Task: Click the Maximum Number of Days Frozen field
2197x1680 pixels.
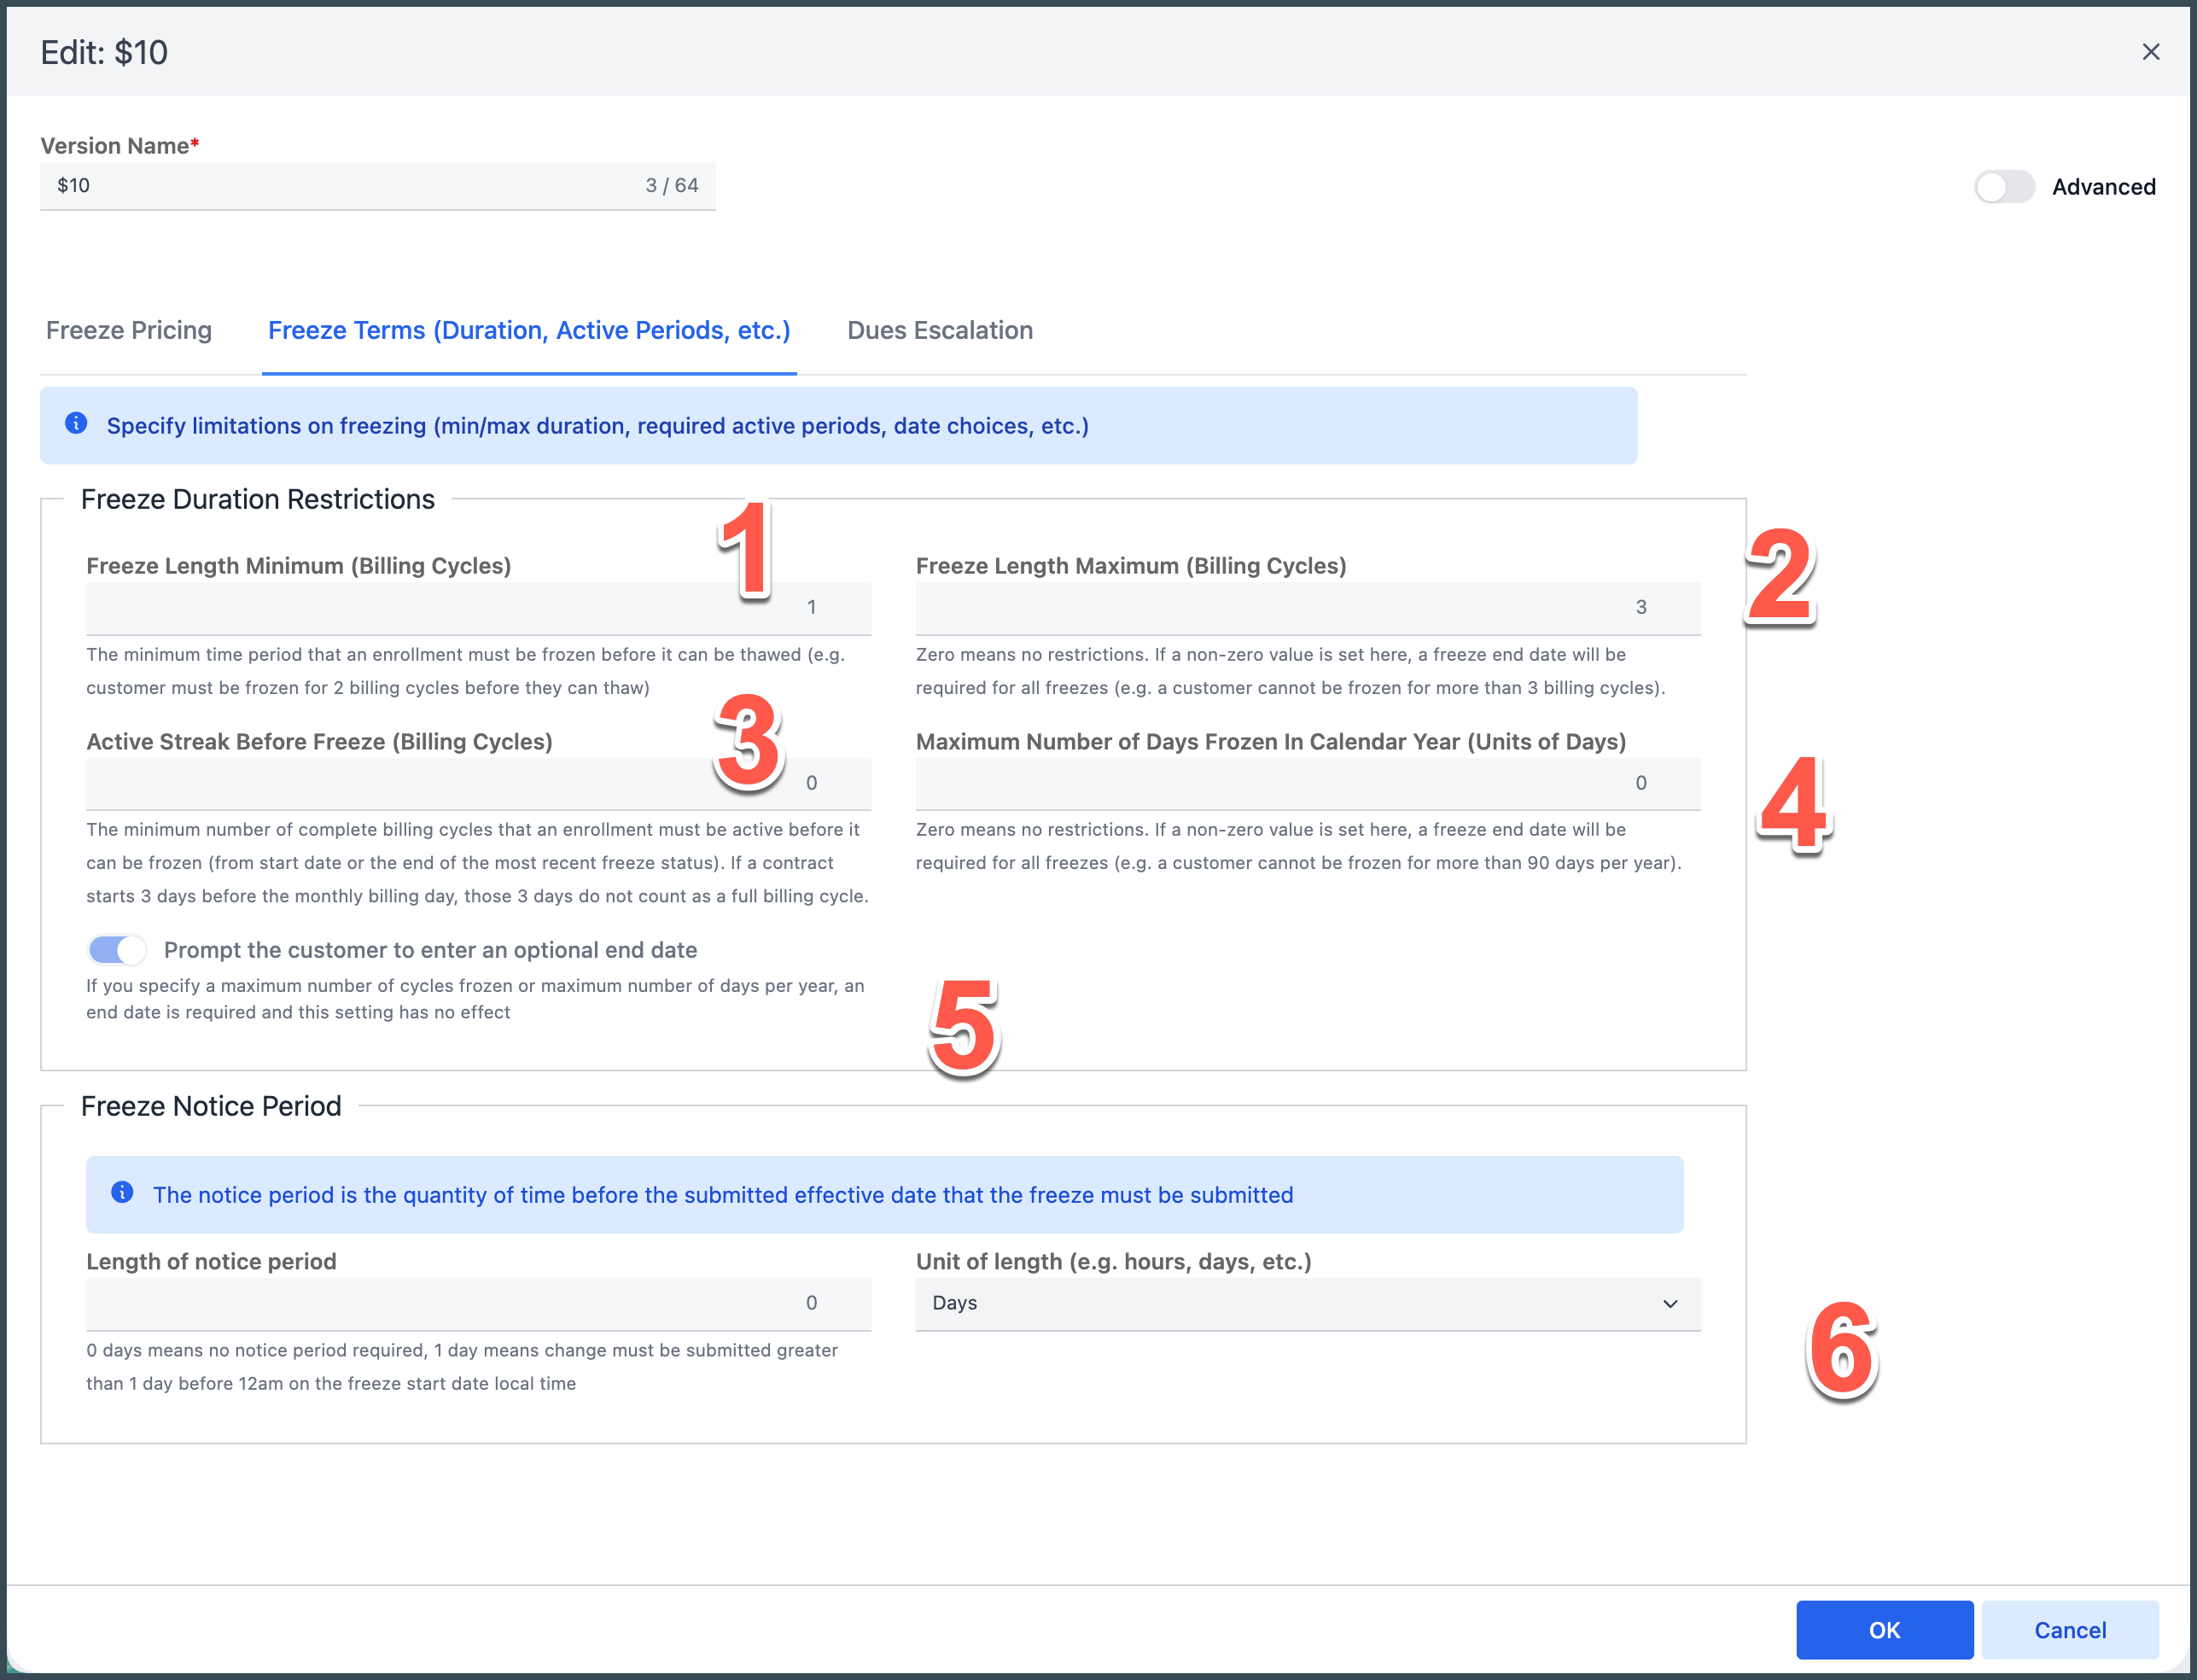Action: pyautogui.click(x=1307, y=783)
